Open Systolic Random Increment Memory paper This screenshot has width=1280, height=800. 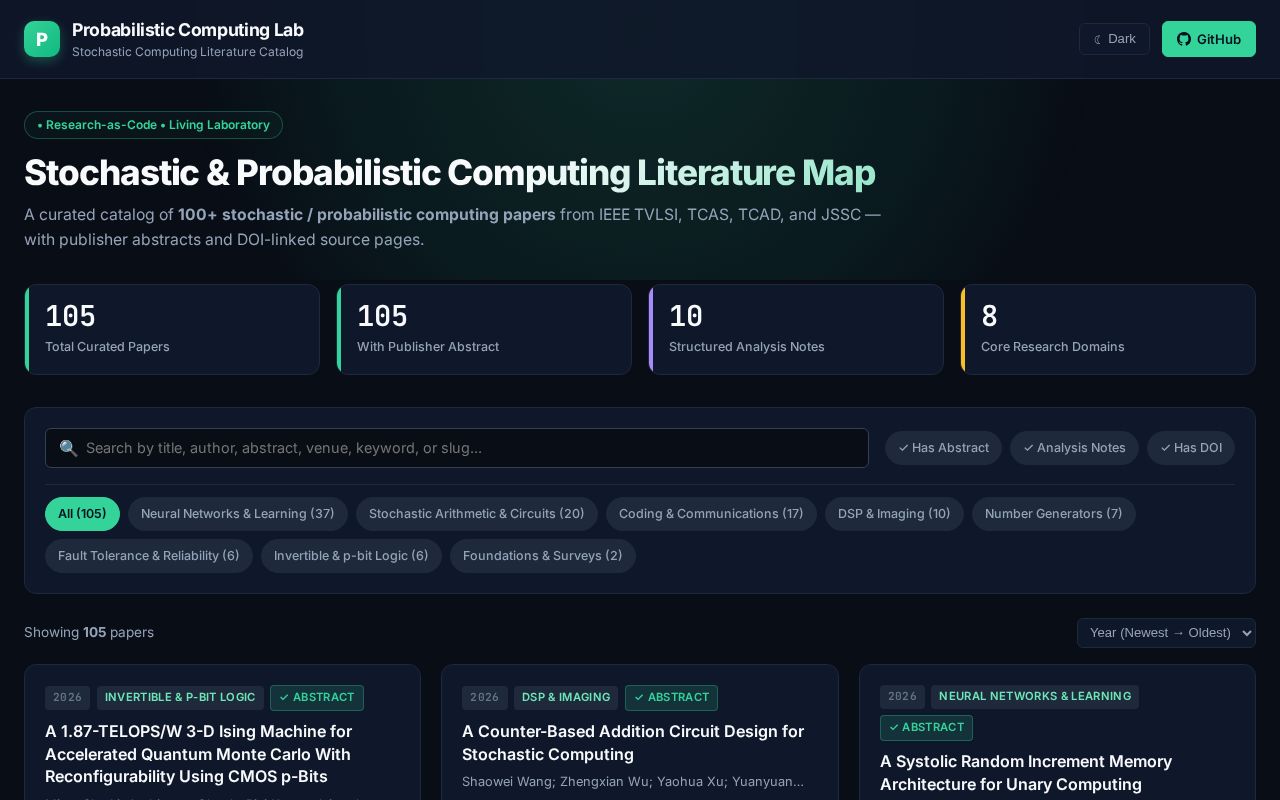[x=1026, y=773]
